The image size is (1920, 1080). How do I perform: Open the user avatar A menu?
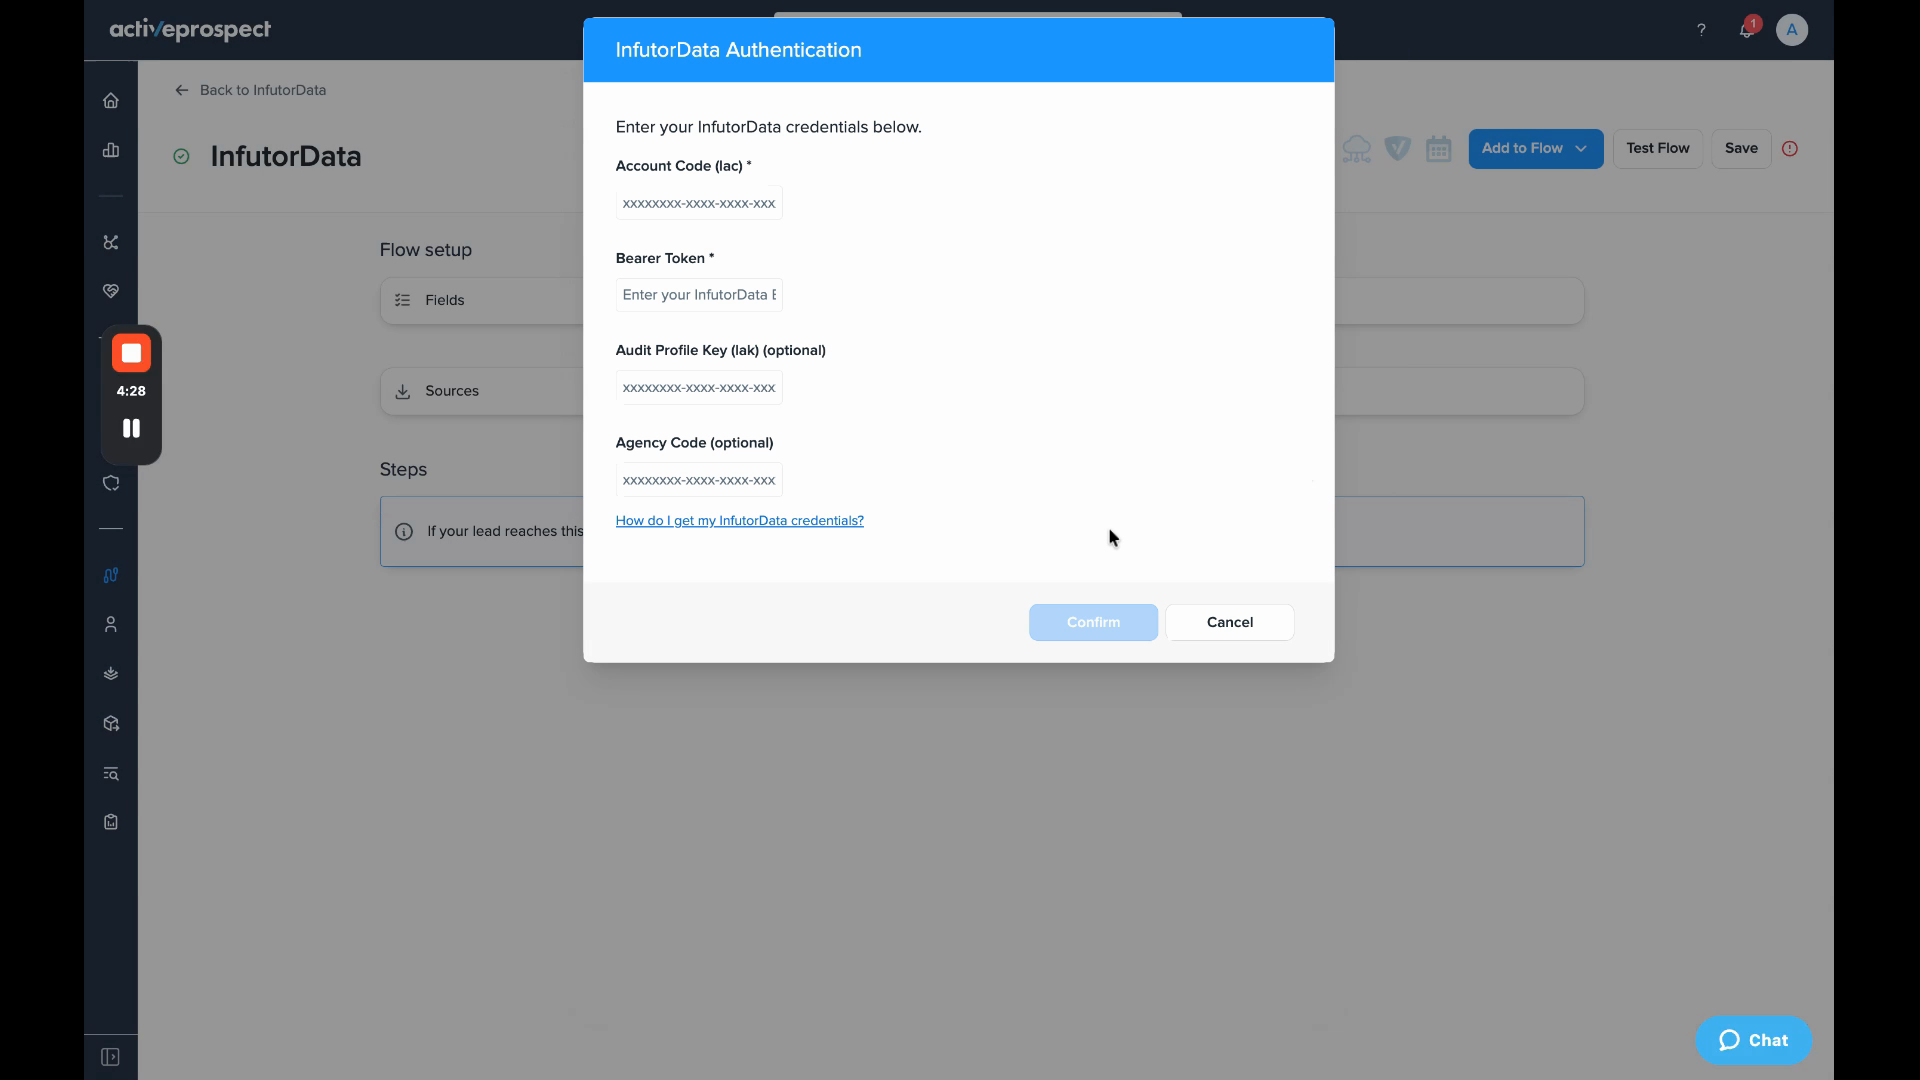point(1792,30)
